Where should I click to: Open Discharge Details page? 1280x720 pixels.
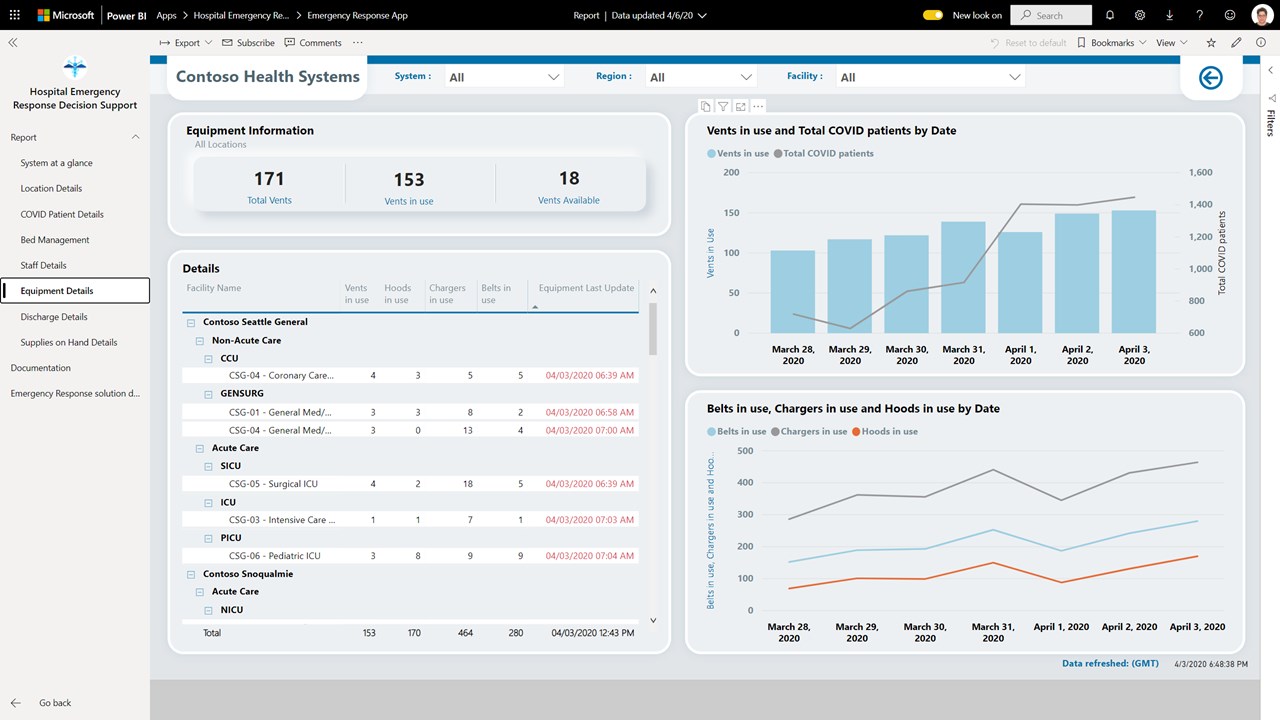click(54, 317)
